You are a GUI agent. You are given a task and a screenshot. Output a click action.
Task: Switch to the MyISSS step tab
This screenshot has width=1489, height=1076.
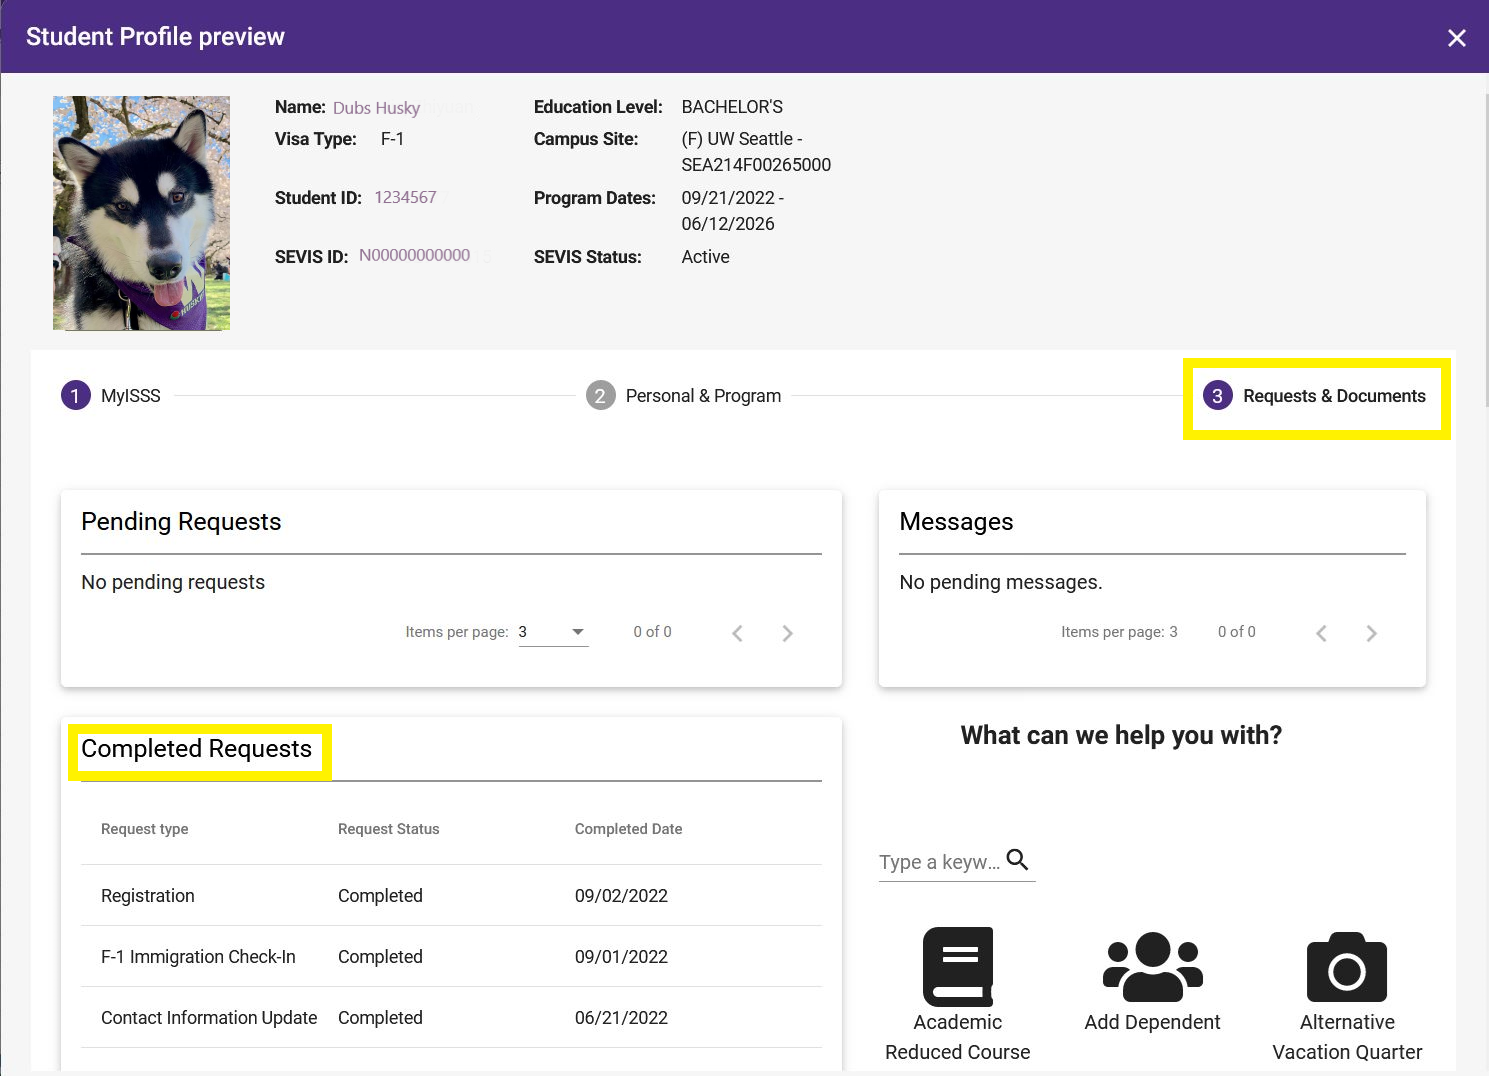111,396
